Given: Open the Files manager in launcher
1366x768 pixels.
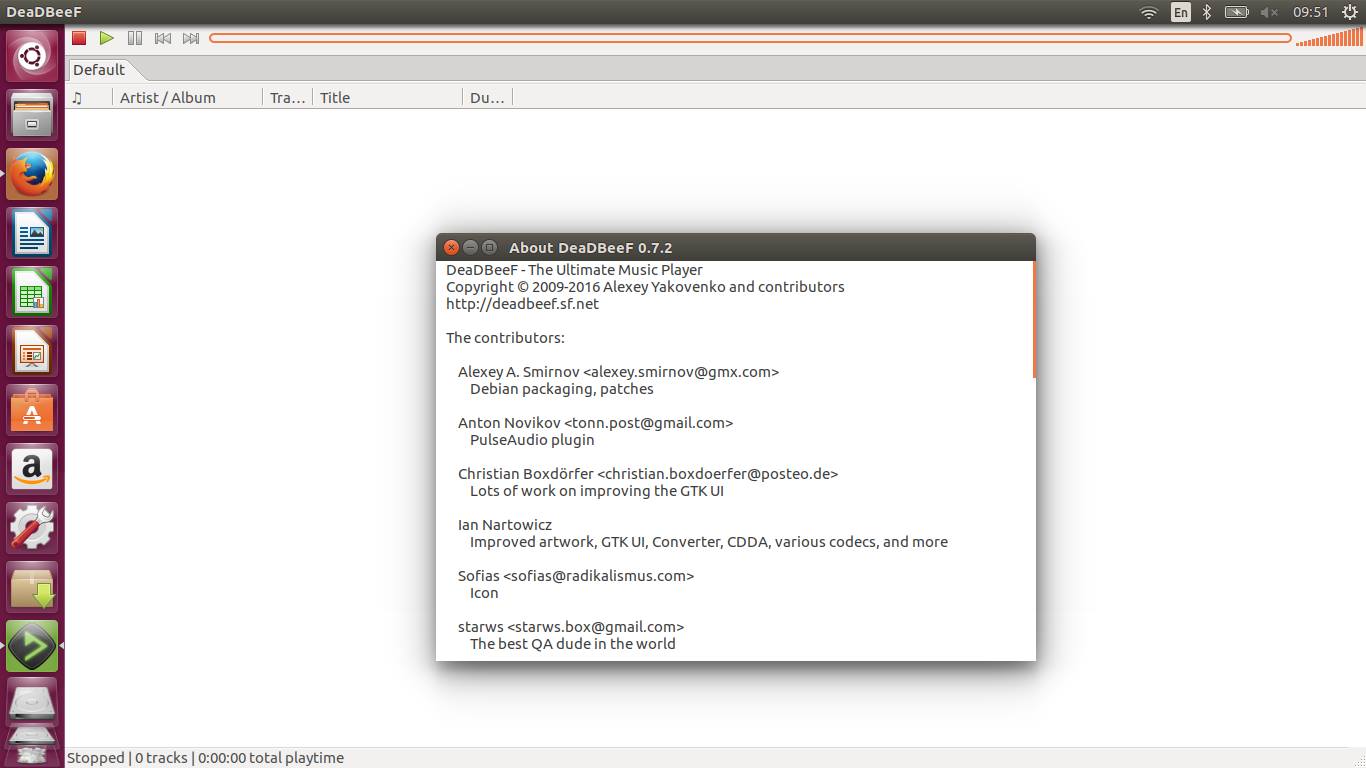Looking at the screenshot, I should (x=32, y=115).
